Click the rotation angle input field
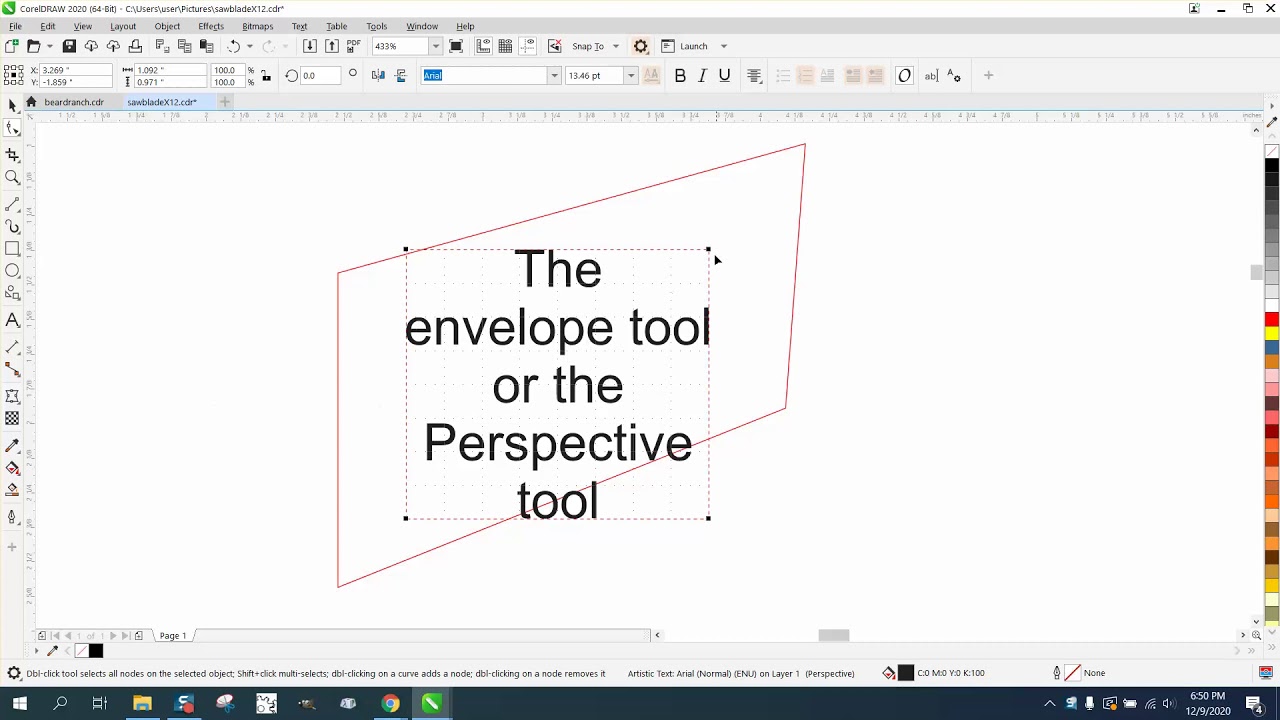 click(x=320, y=76)
